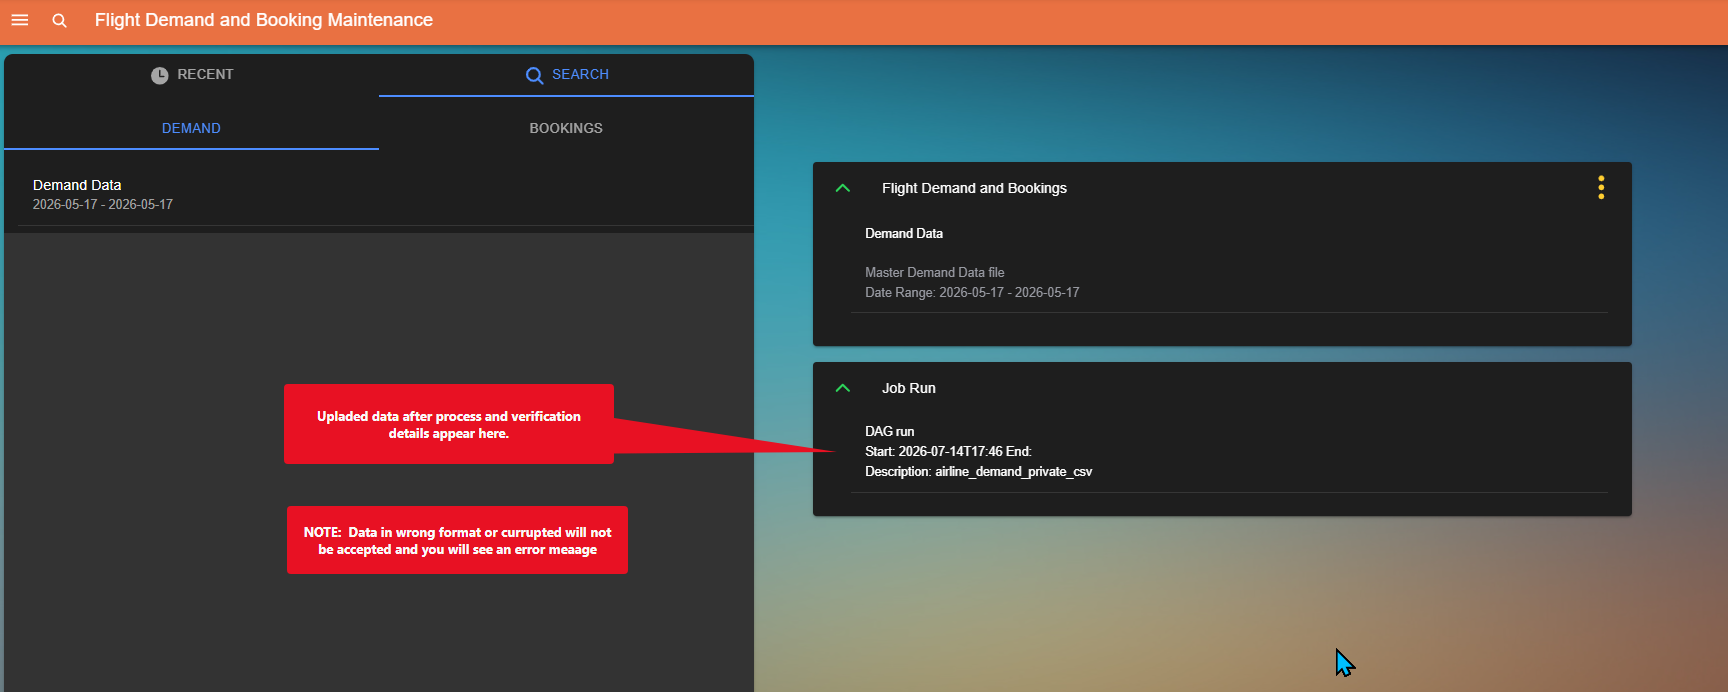Click the date range 2026-05-17 - 2026-05-17 in list
Screen dimensions: 1728x692
click(103, 204)
